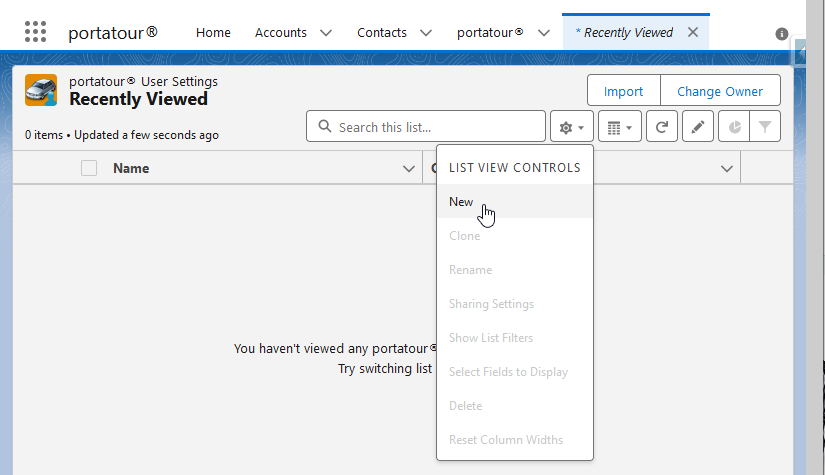Click the Change Owner button
825x475 pixels.
(x=720, y=91)
